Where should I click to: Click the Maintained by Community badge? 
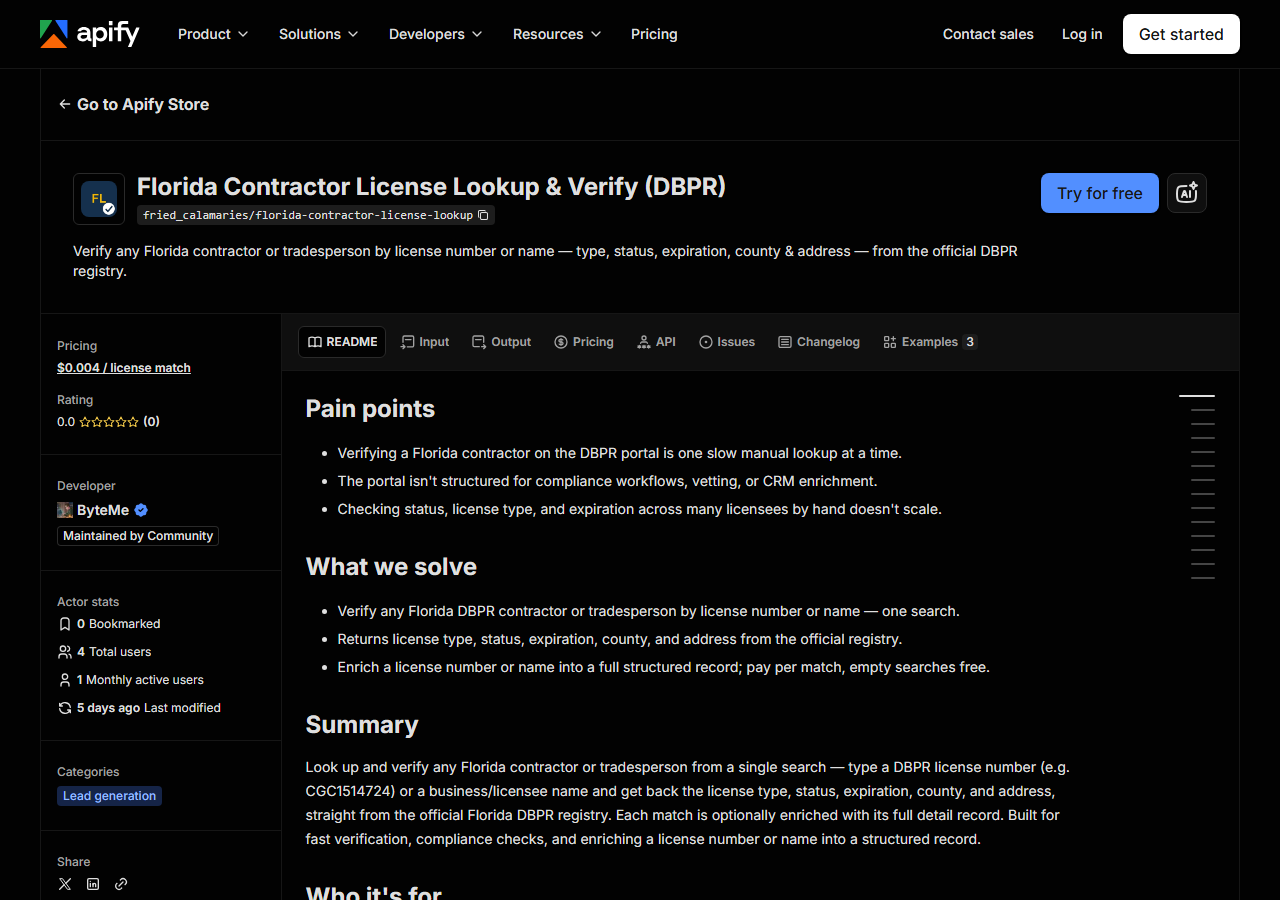[x=138, y=536]
